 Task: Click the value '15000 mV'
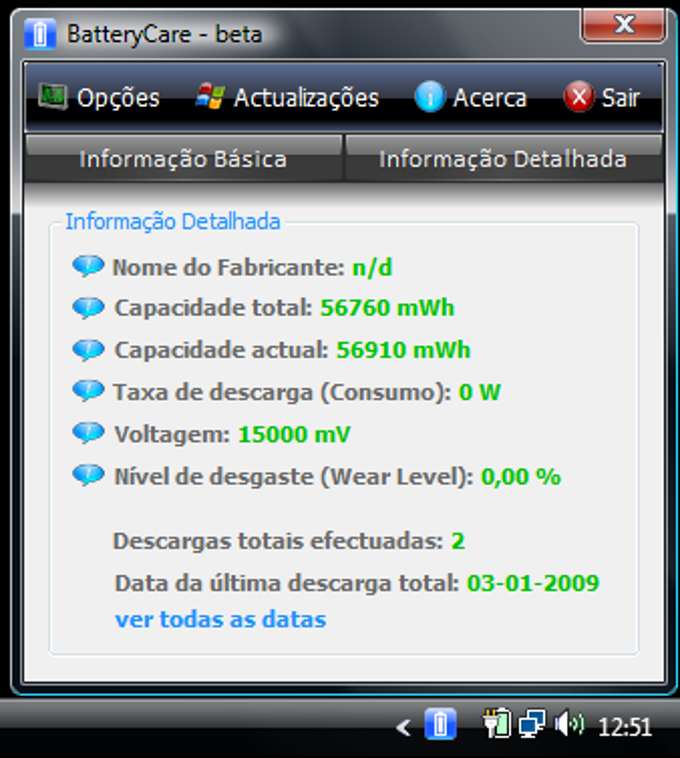294,434
